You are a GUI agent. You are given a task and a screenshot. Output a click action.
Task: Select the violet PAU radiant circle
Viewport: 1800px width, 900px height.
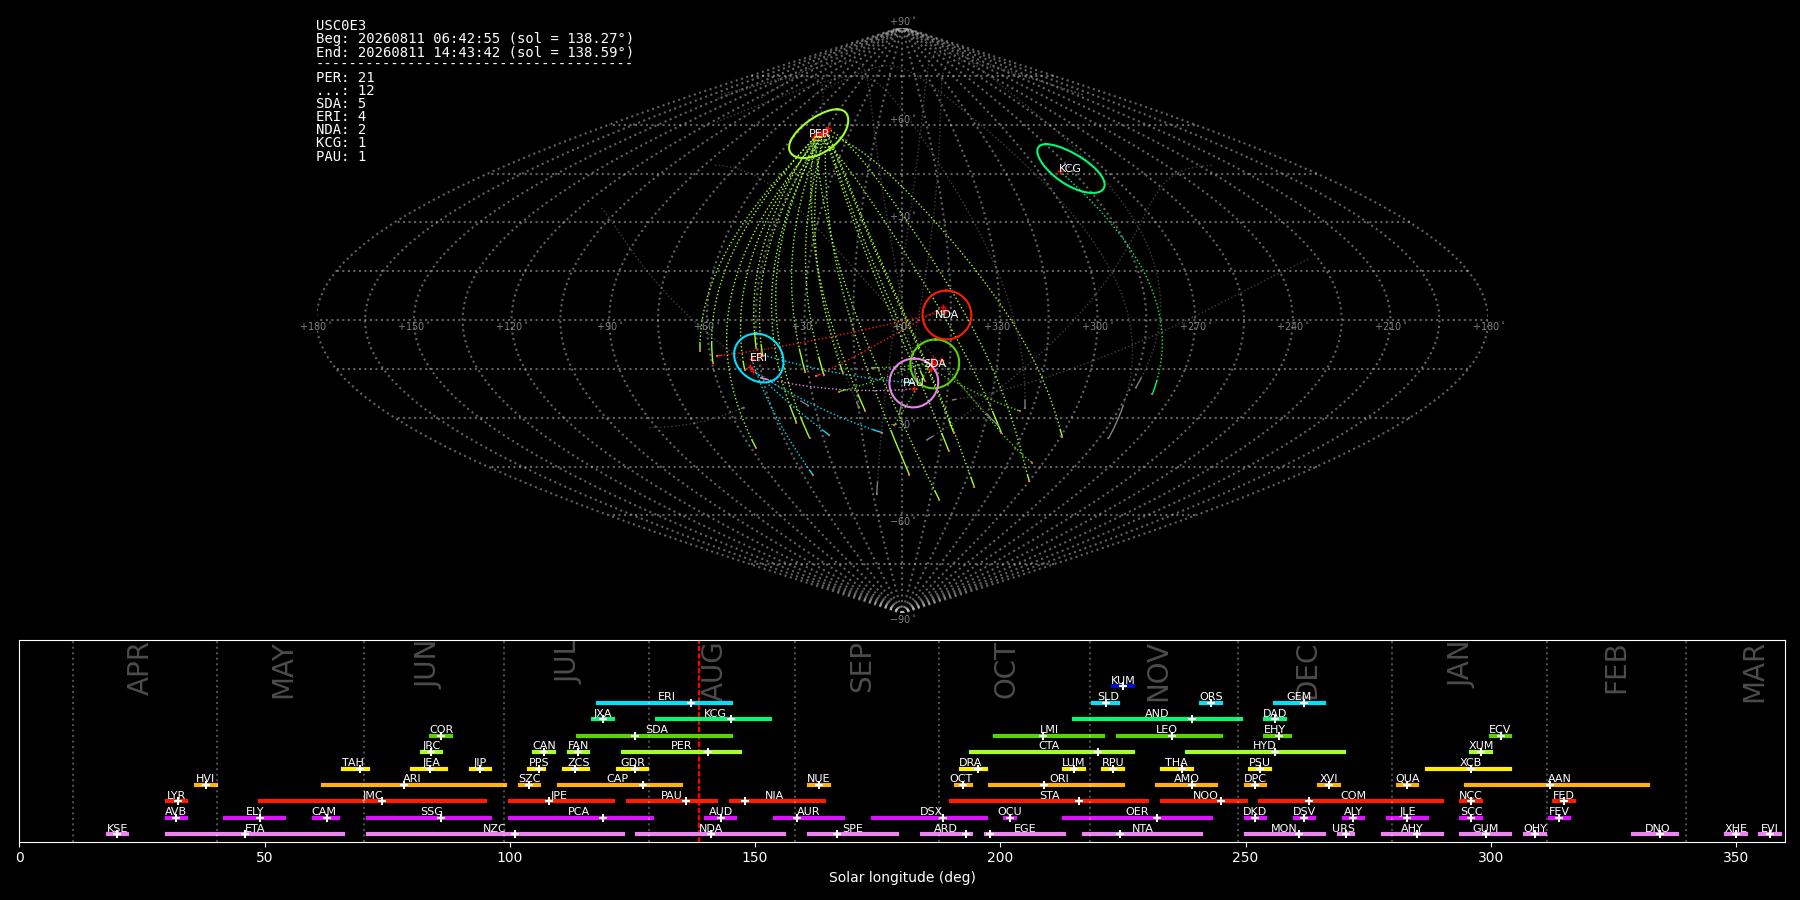[913, 383]
